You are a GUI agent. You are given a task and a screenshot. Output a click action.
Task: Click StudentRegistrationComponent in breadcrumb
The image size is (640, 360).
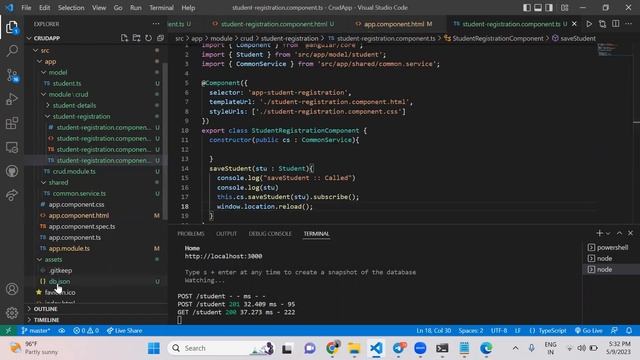coord(498,38)
